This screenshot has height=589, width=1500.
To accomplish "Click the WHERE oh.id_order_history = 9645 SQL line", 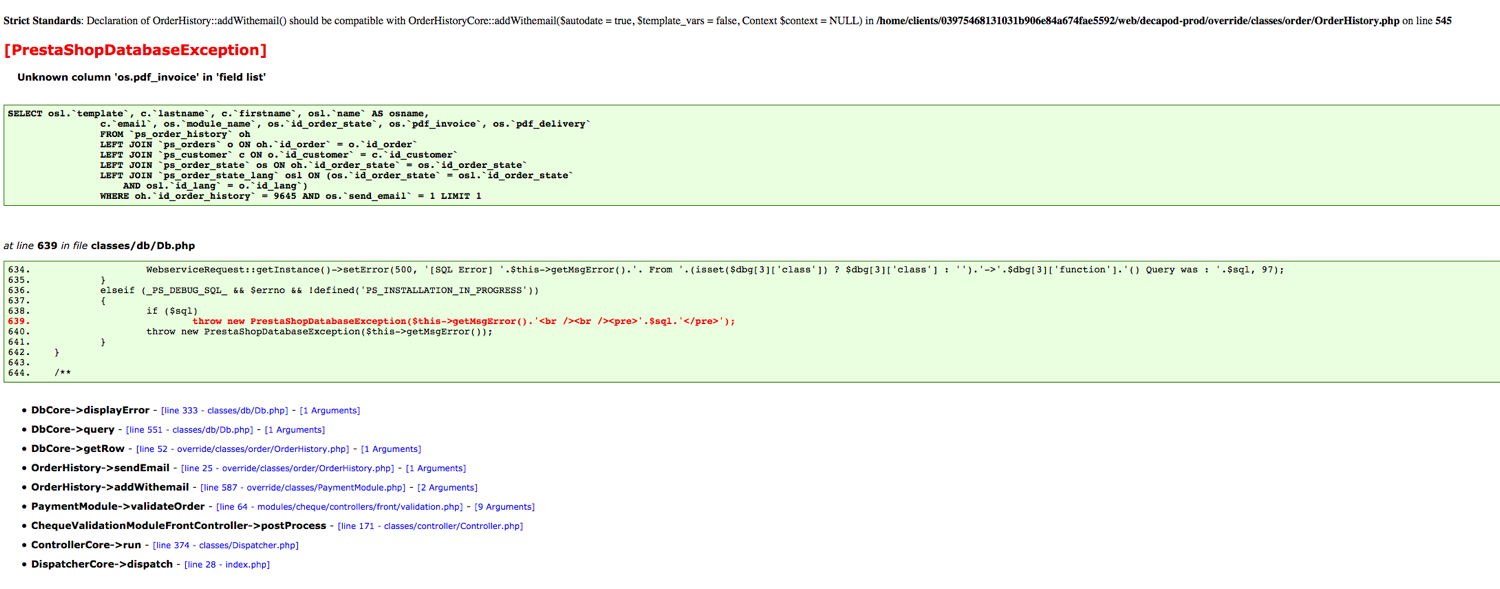I will tap(290, 197).
